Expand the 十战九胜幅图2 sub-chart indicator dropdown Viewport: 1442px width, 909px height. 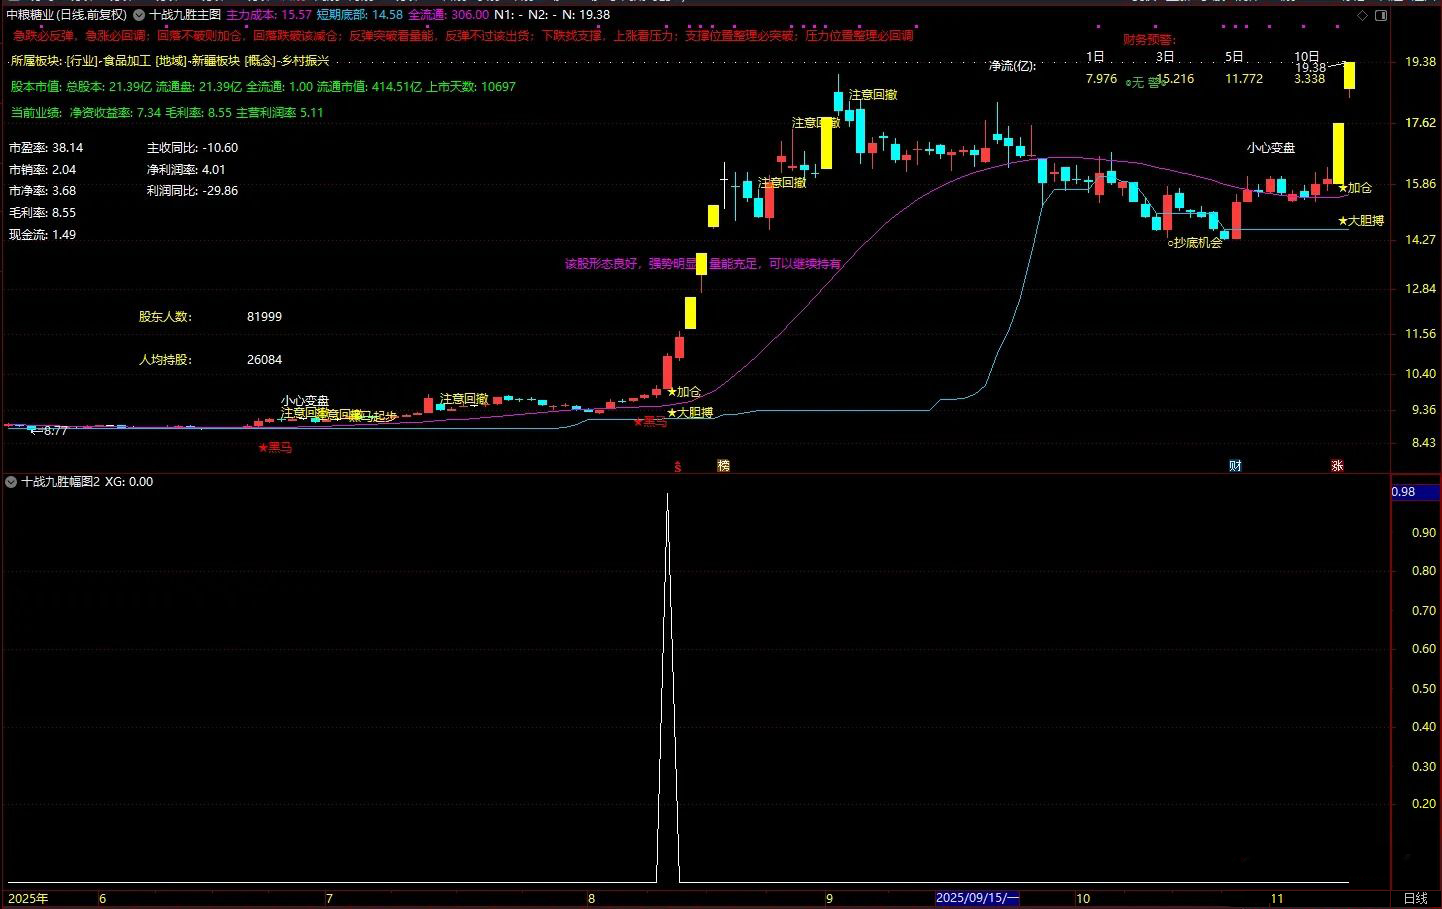click(x=11, y=482)
